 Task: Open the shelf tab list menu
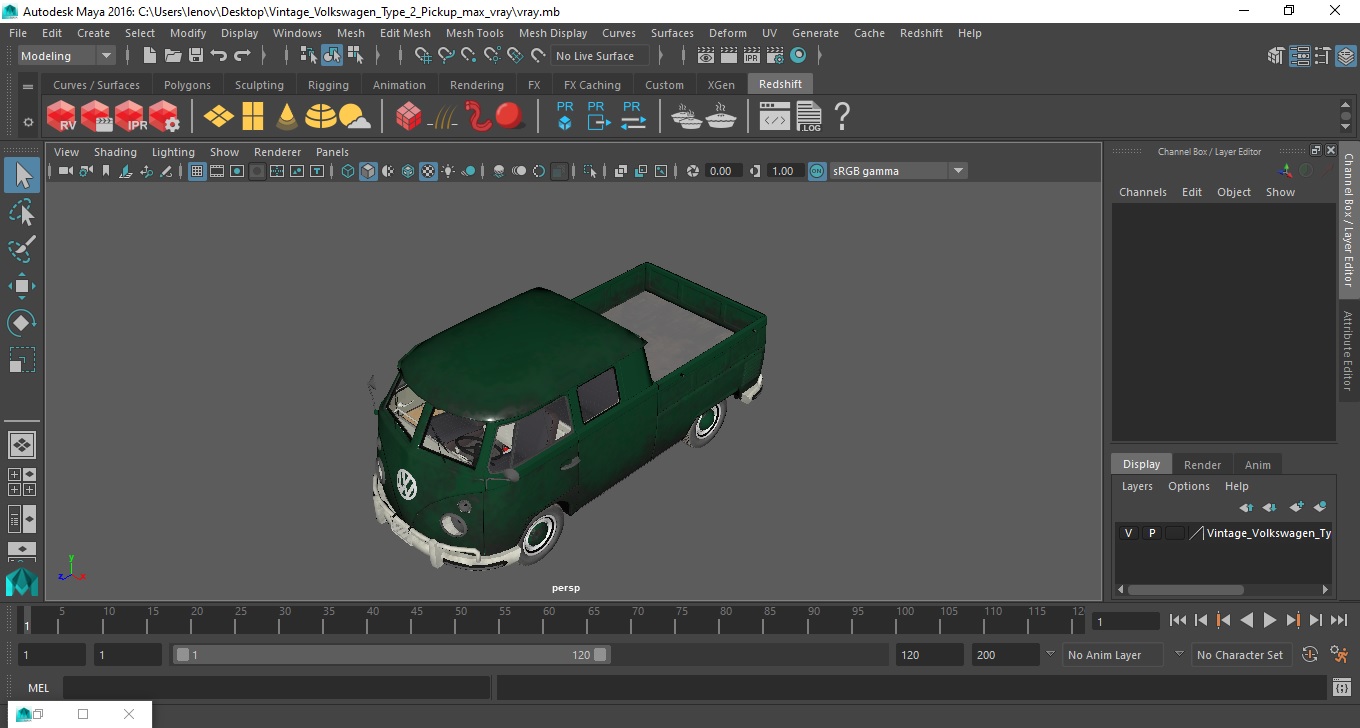coord(28,86)
